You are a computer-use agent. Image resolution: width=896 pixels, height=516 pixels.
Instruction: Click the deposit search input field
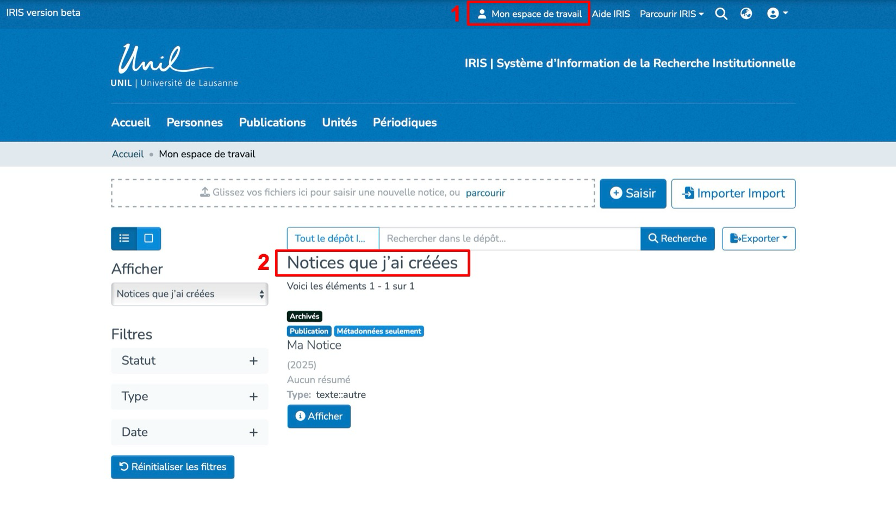click(x=509, y=238)
